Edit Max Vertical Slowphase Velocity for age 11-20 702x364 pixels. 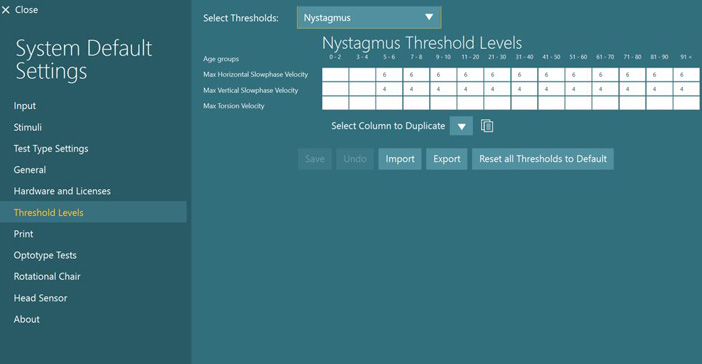point(470,89)
